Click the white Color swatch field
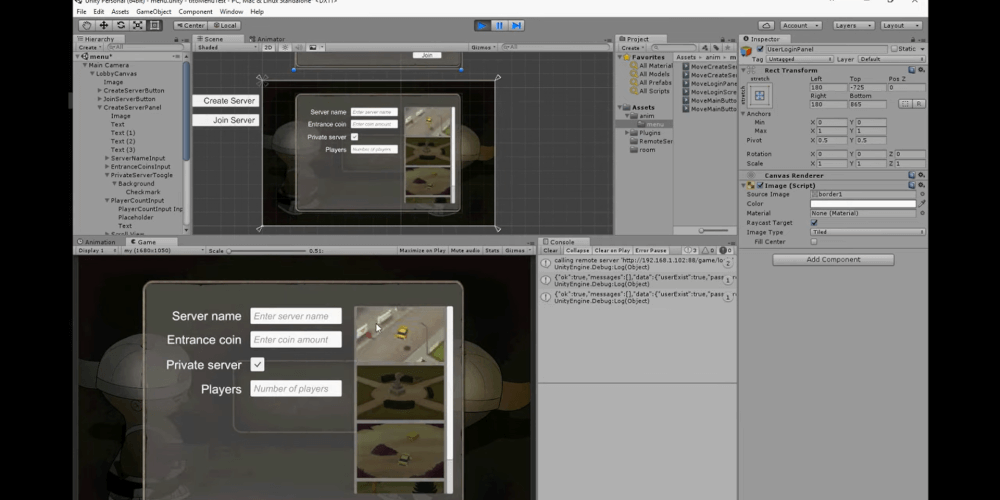 click(x=862, y=204)
